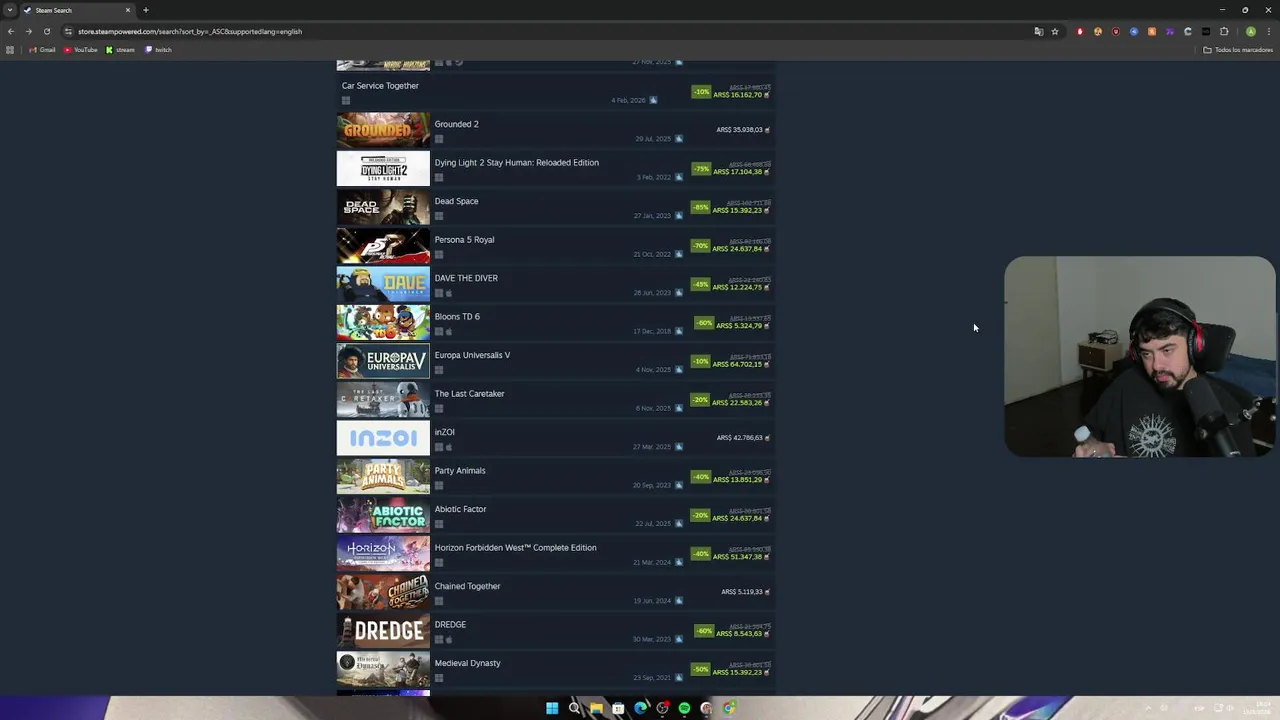
Task: Click the 17 Dec, 2018 release date
Action: pos(652,332)
